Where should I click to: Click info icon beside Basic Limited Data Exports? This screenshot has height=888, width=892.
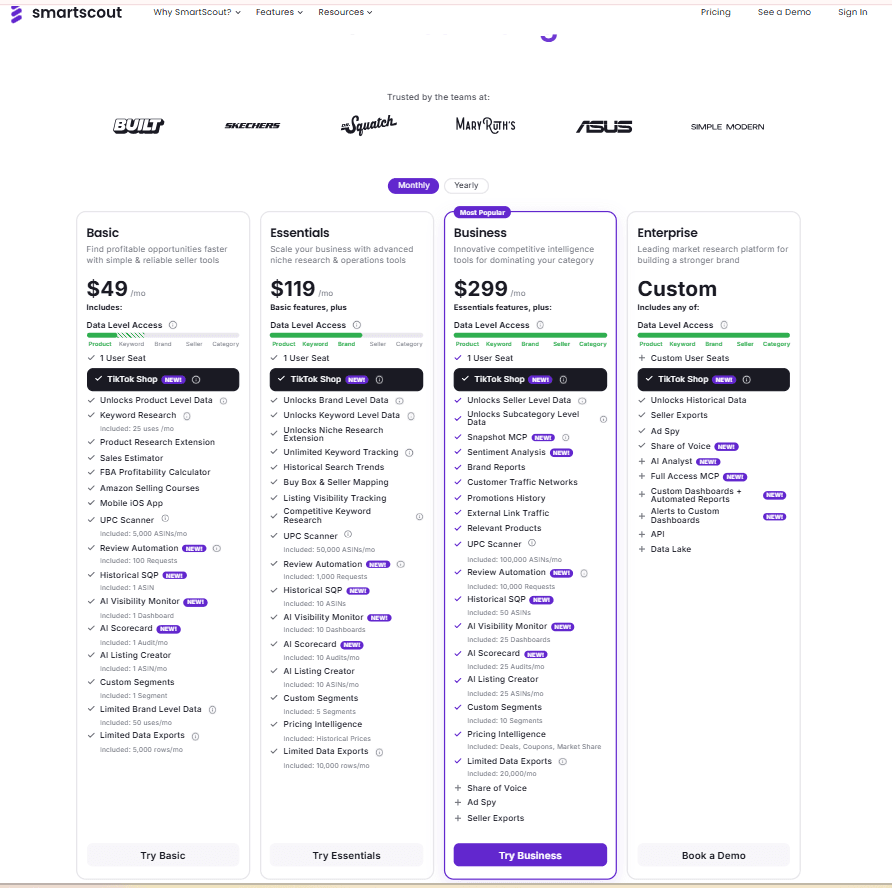[x=195, y=736]
